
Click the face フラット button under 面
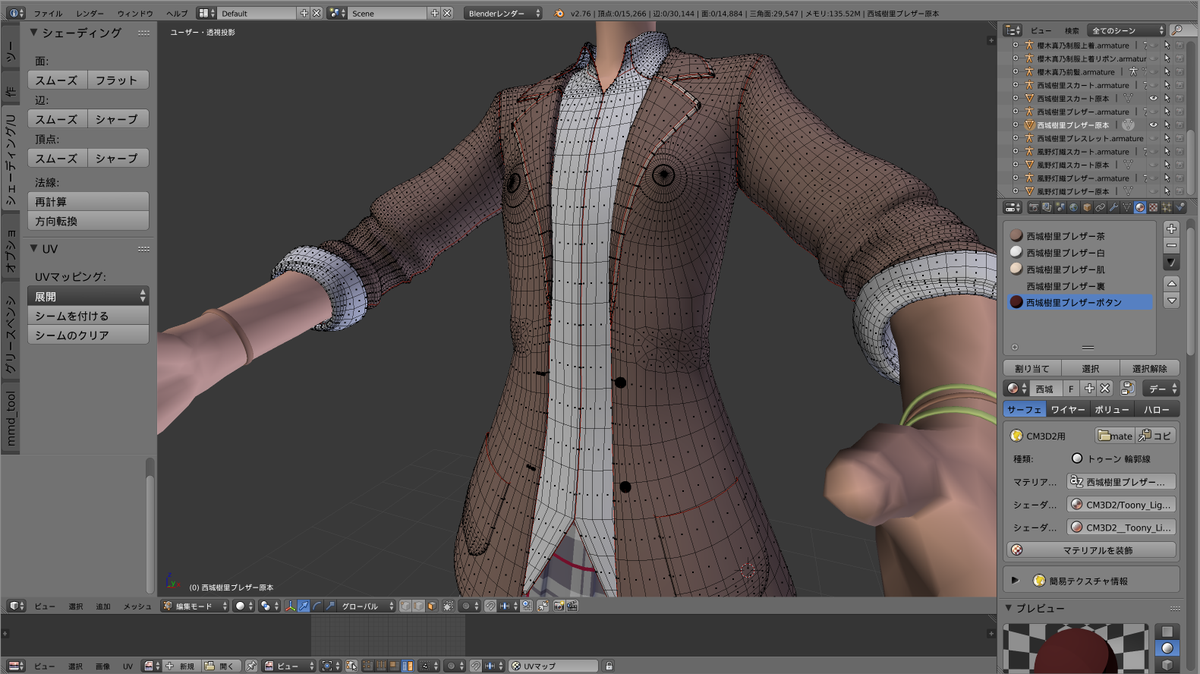[118, 80]
